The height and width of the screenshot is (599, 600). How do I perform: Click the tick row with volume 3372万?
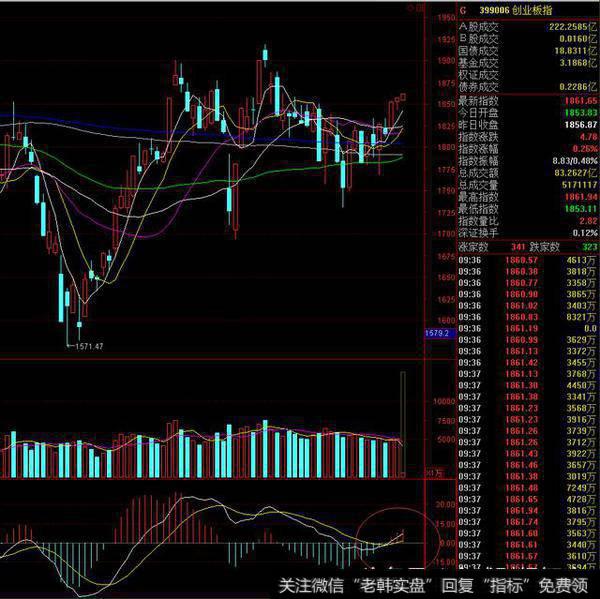pyautogui.click(x=528, y=351)
